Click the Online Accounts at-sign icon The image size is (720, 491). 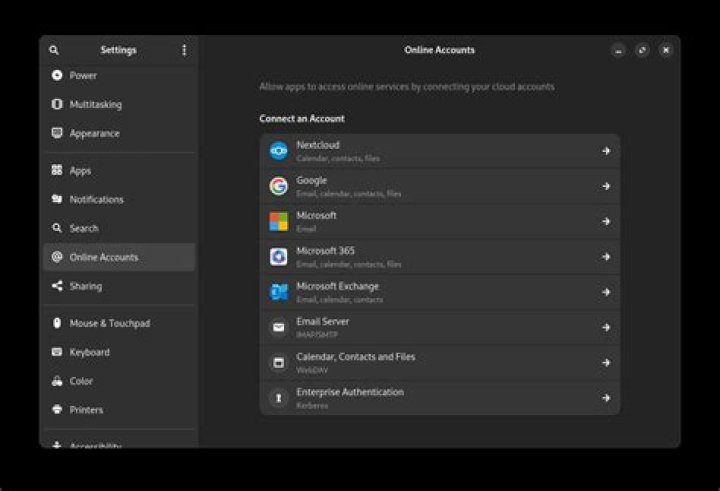point(57,257)
